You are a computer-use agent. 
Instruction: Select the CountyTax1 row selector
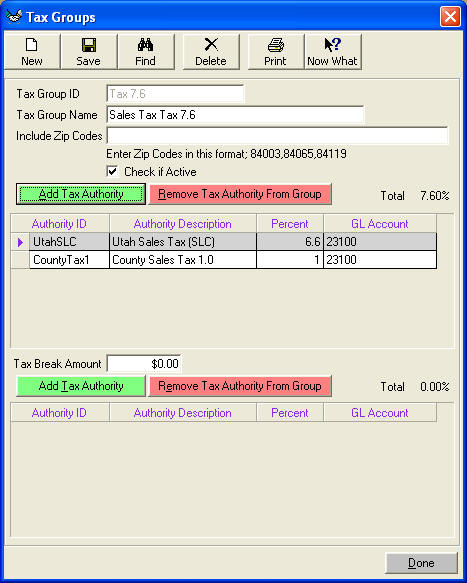click(x=20, y=260)
